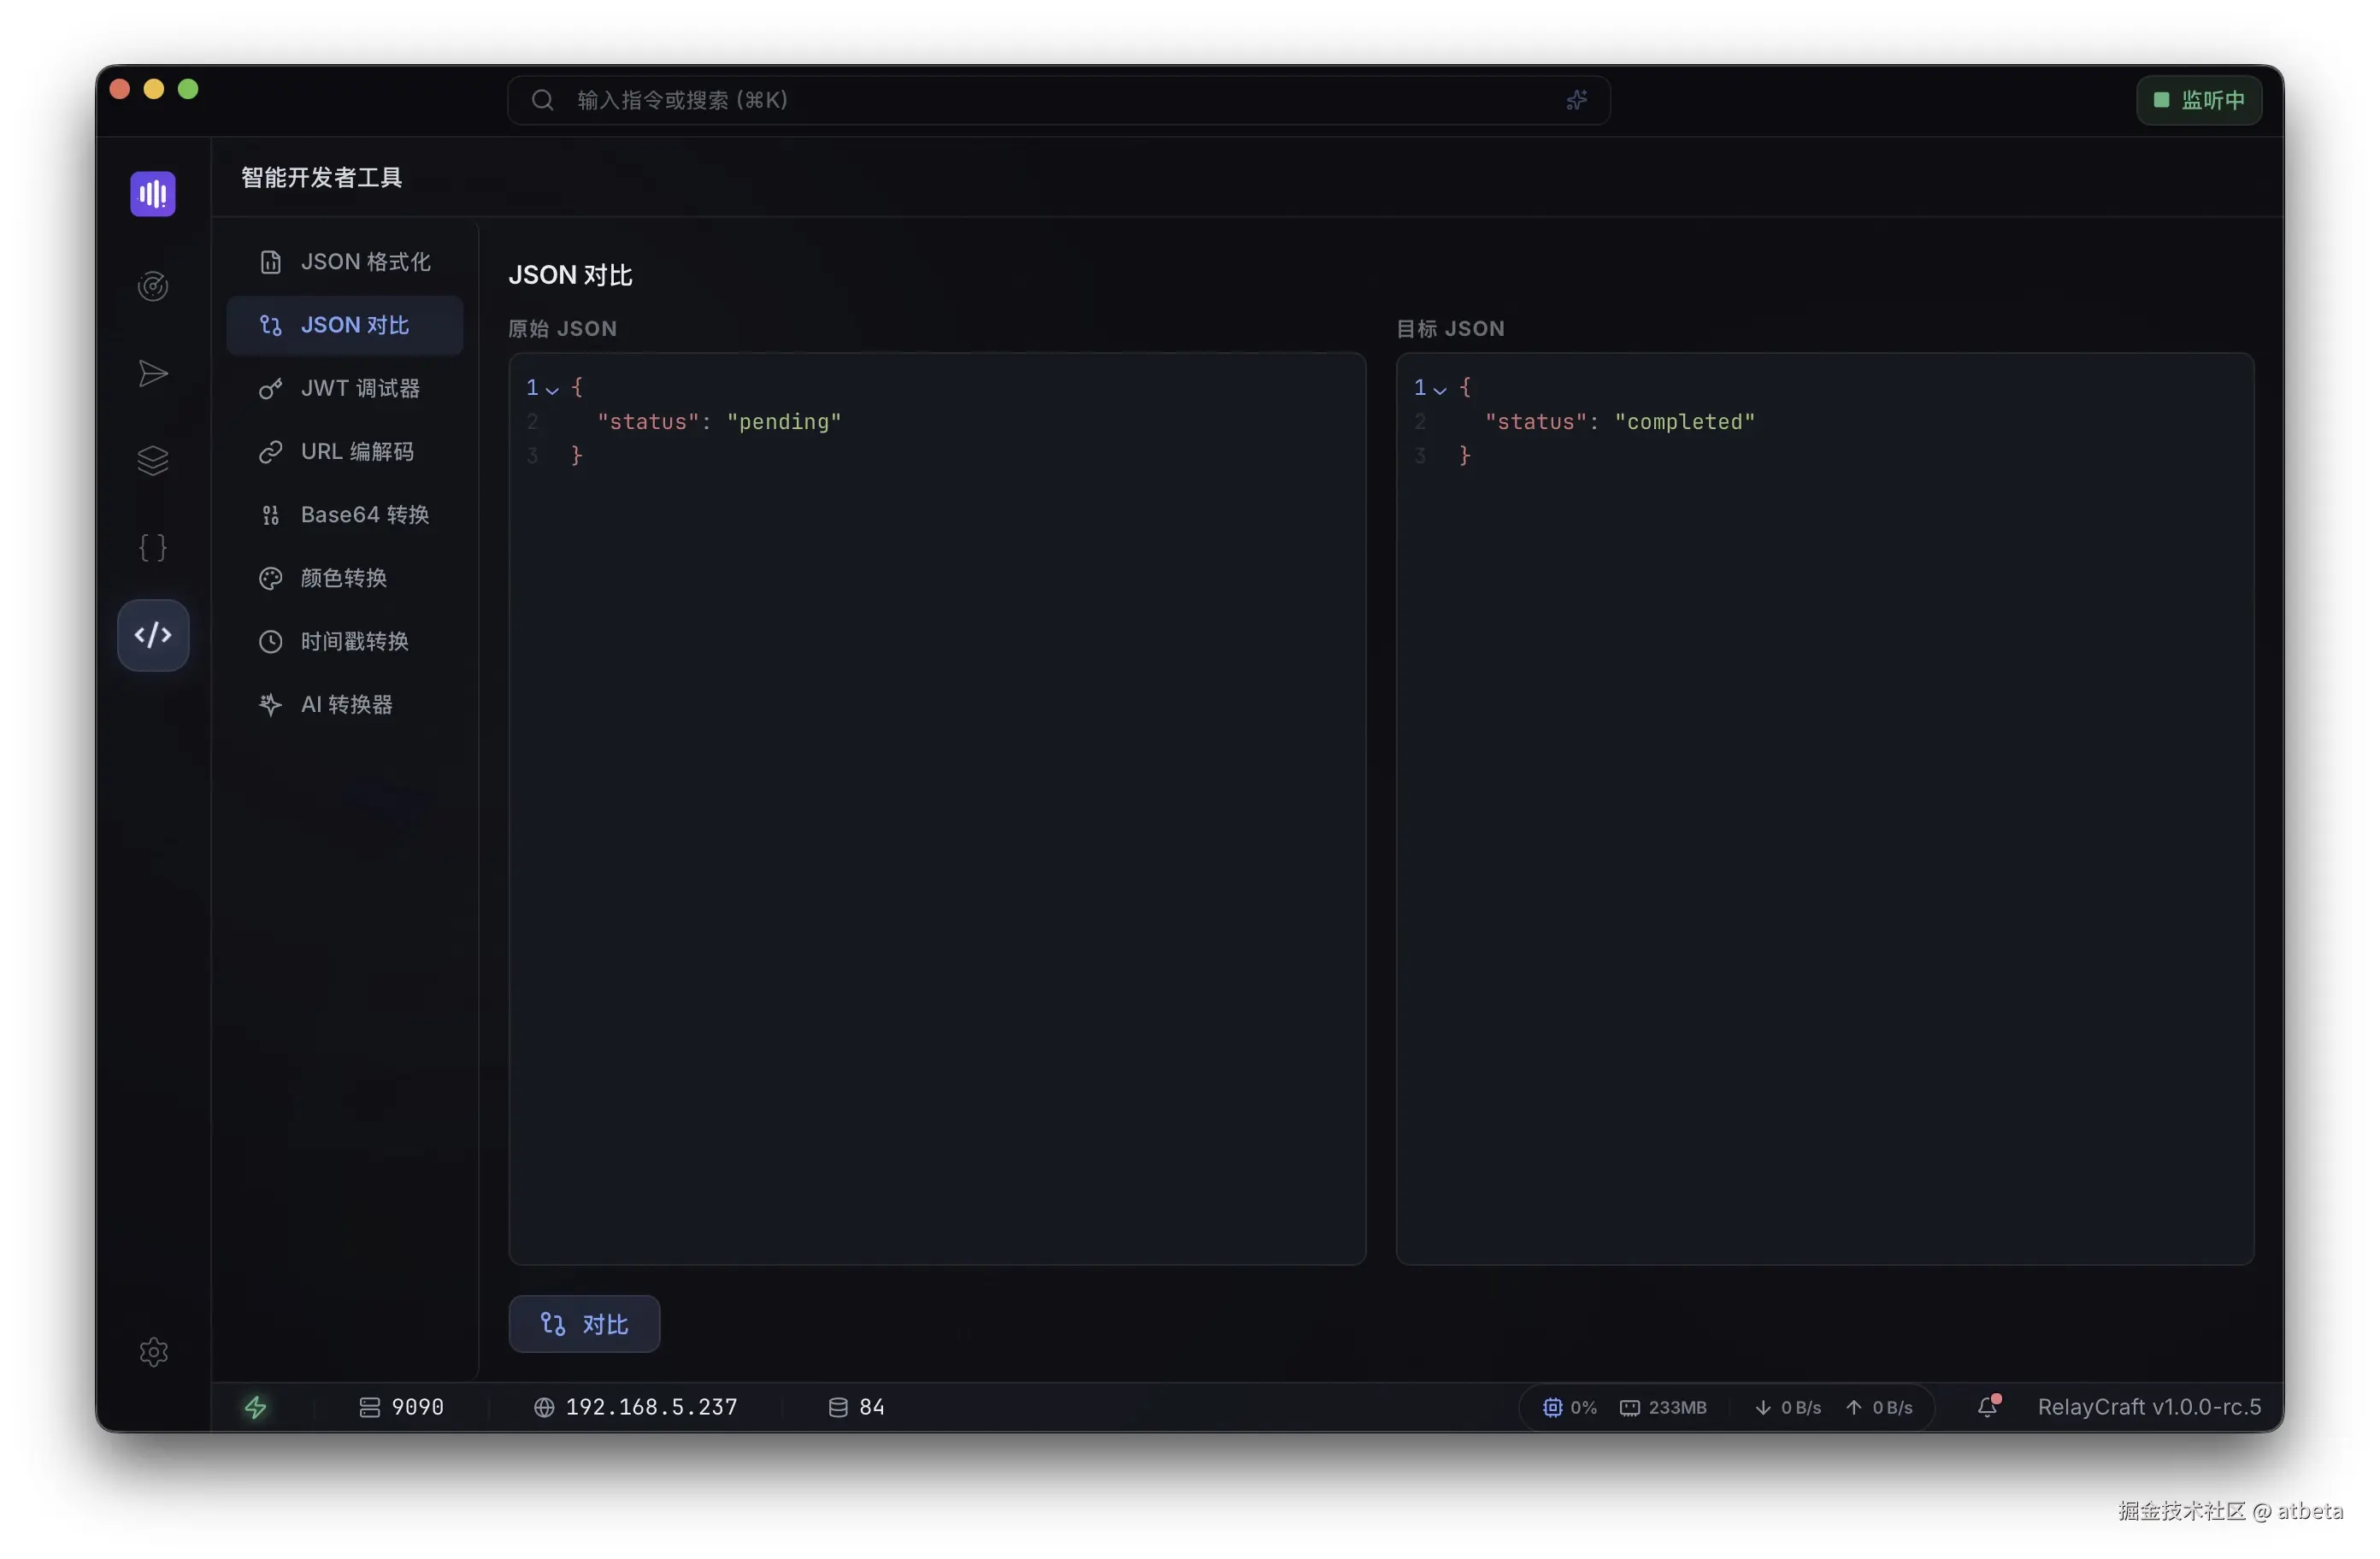
Task: Open the 颜色转换 color converter
Action: pos(345,578)
